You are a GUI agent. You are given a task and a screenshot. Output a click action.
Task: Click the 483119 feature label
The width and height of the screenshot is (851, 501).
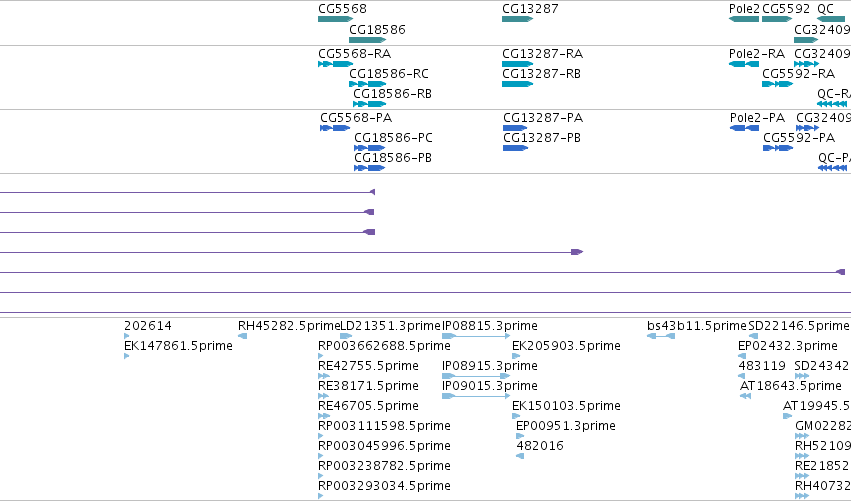coord(762,366)
